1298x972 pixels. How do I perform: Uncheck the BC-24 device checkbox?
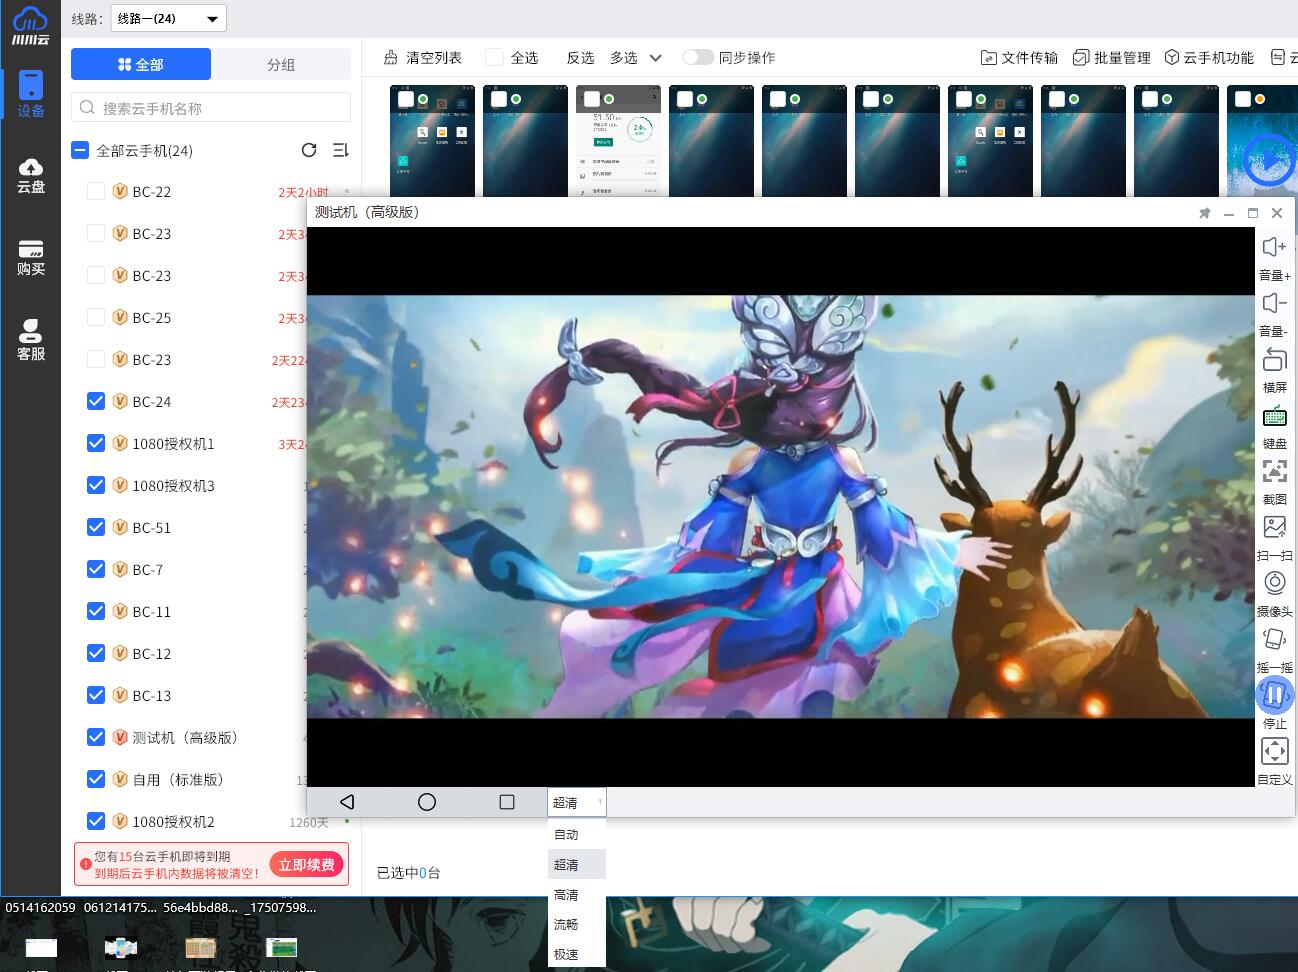coord(96,401)
